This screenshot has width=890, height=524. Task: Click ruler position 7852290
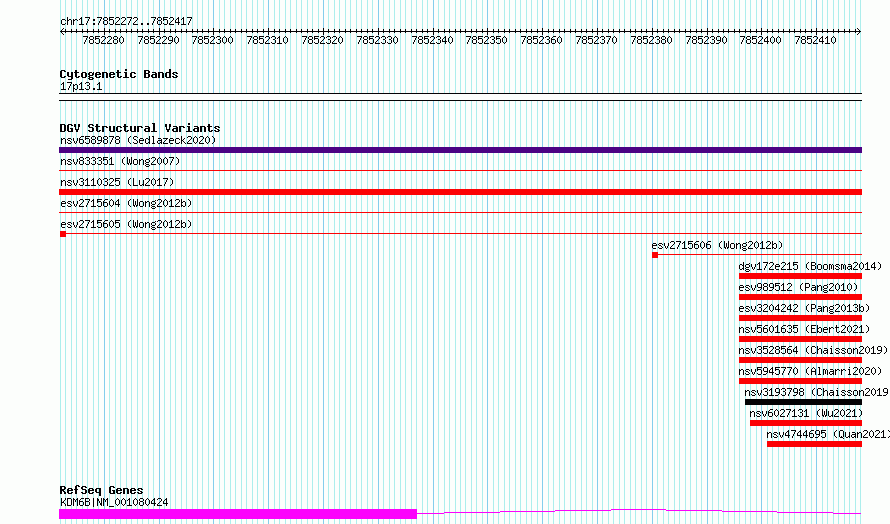158,40
